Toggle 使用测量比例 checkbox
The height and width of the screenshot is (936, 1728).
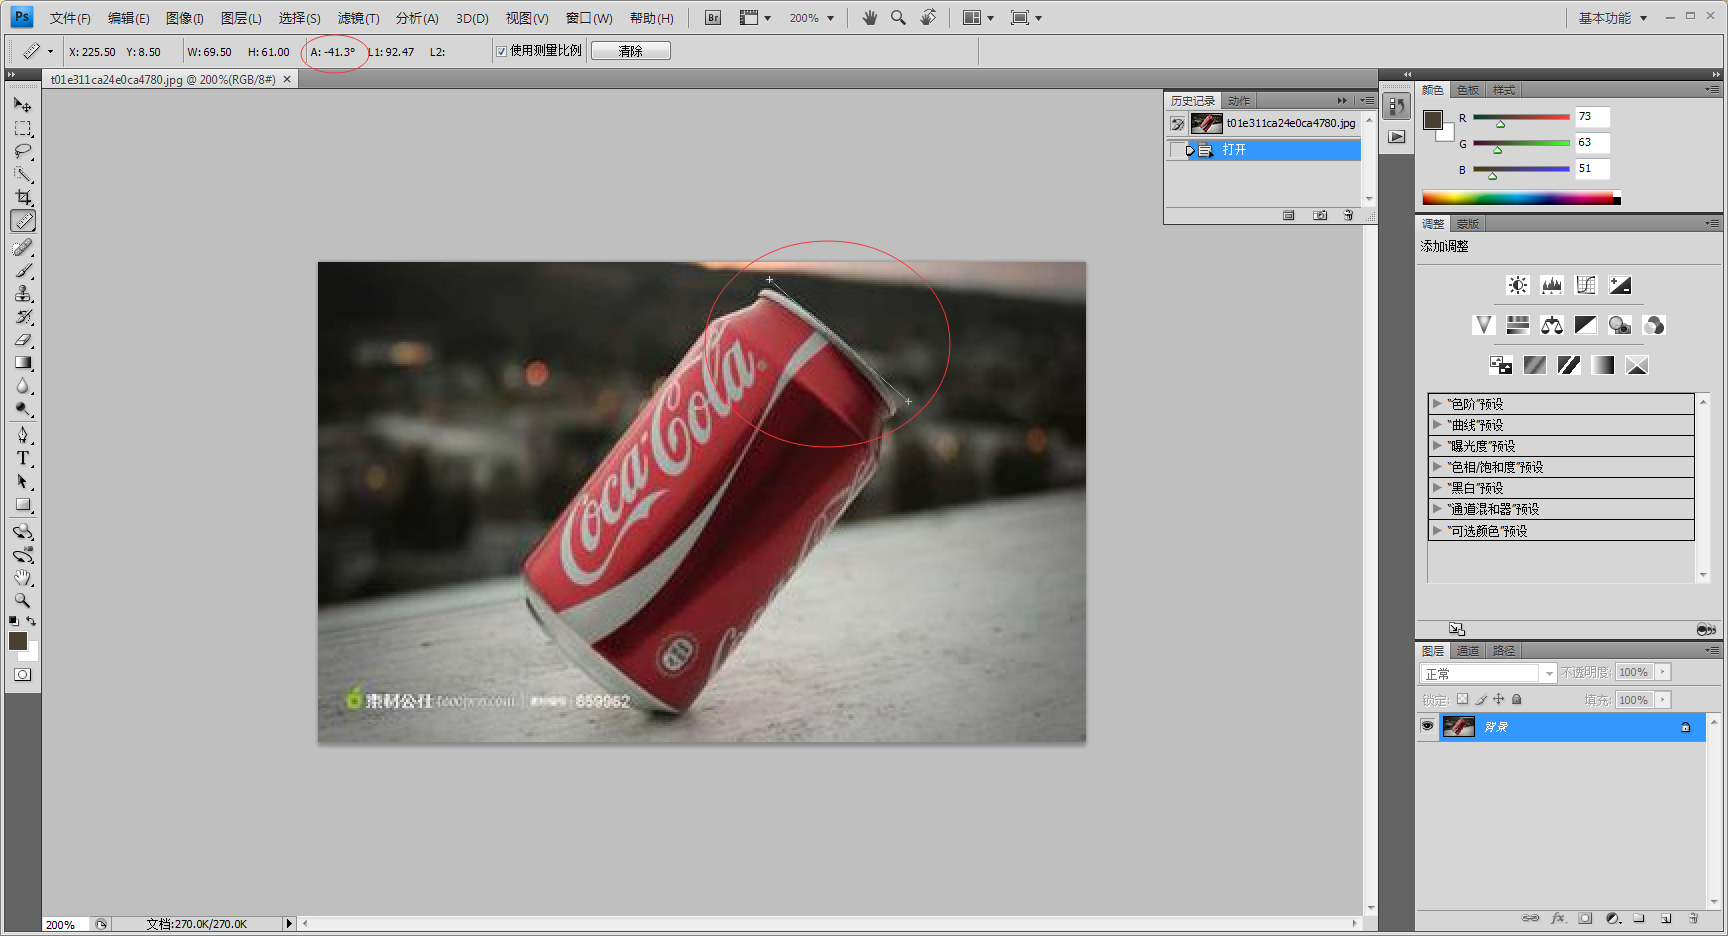[x=501, y=51]
